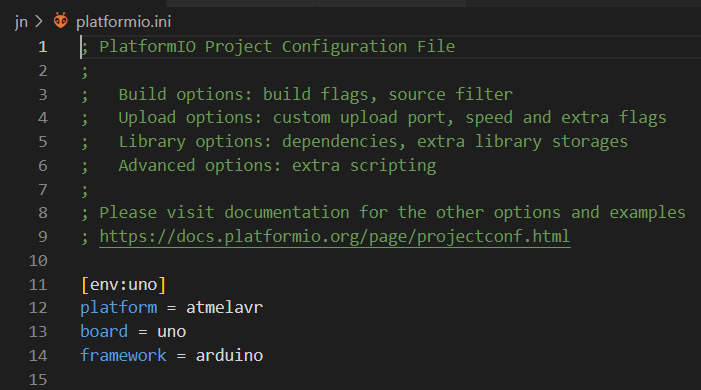This screenshot has height=390, width=701.
Task: Click line number 10 in the gutter
Action: click(x=38, y=260)
